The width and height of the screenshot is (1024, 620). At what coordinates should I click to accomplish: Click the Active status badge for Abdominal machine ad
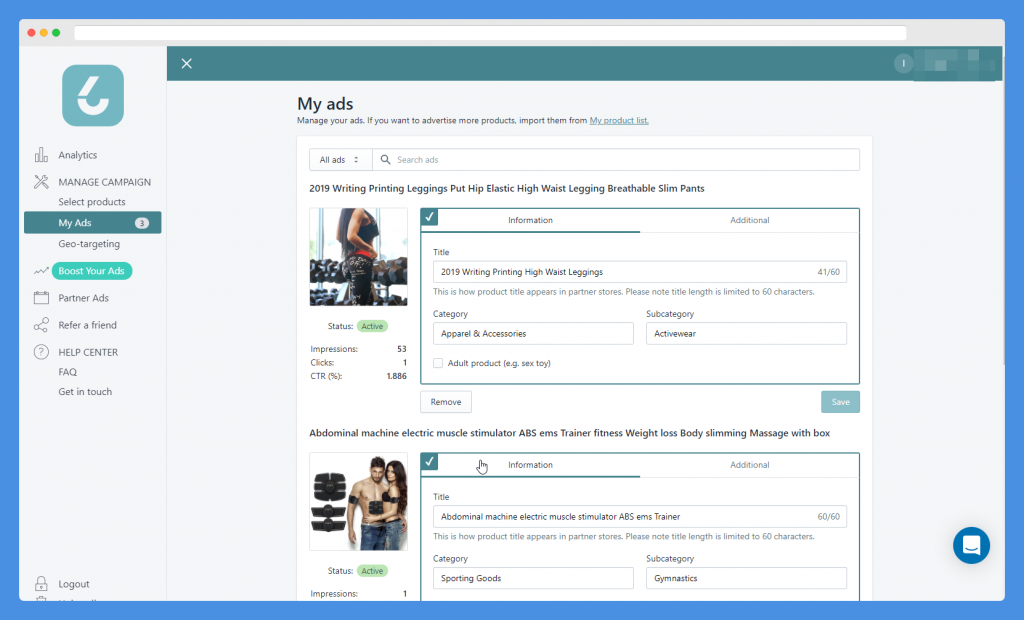pyautogui.click(x=372, y=570)
